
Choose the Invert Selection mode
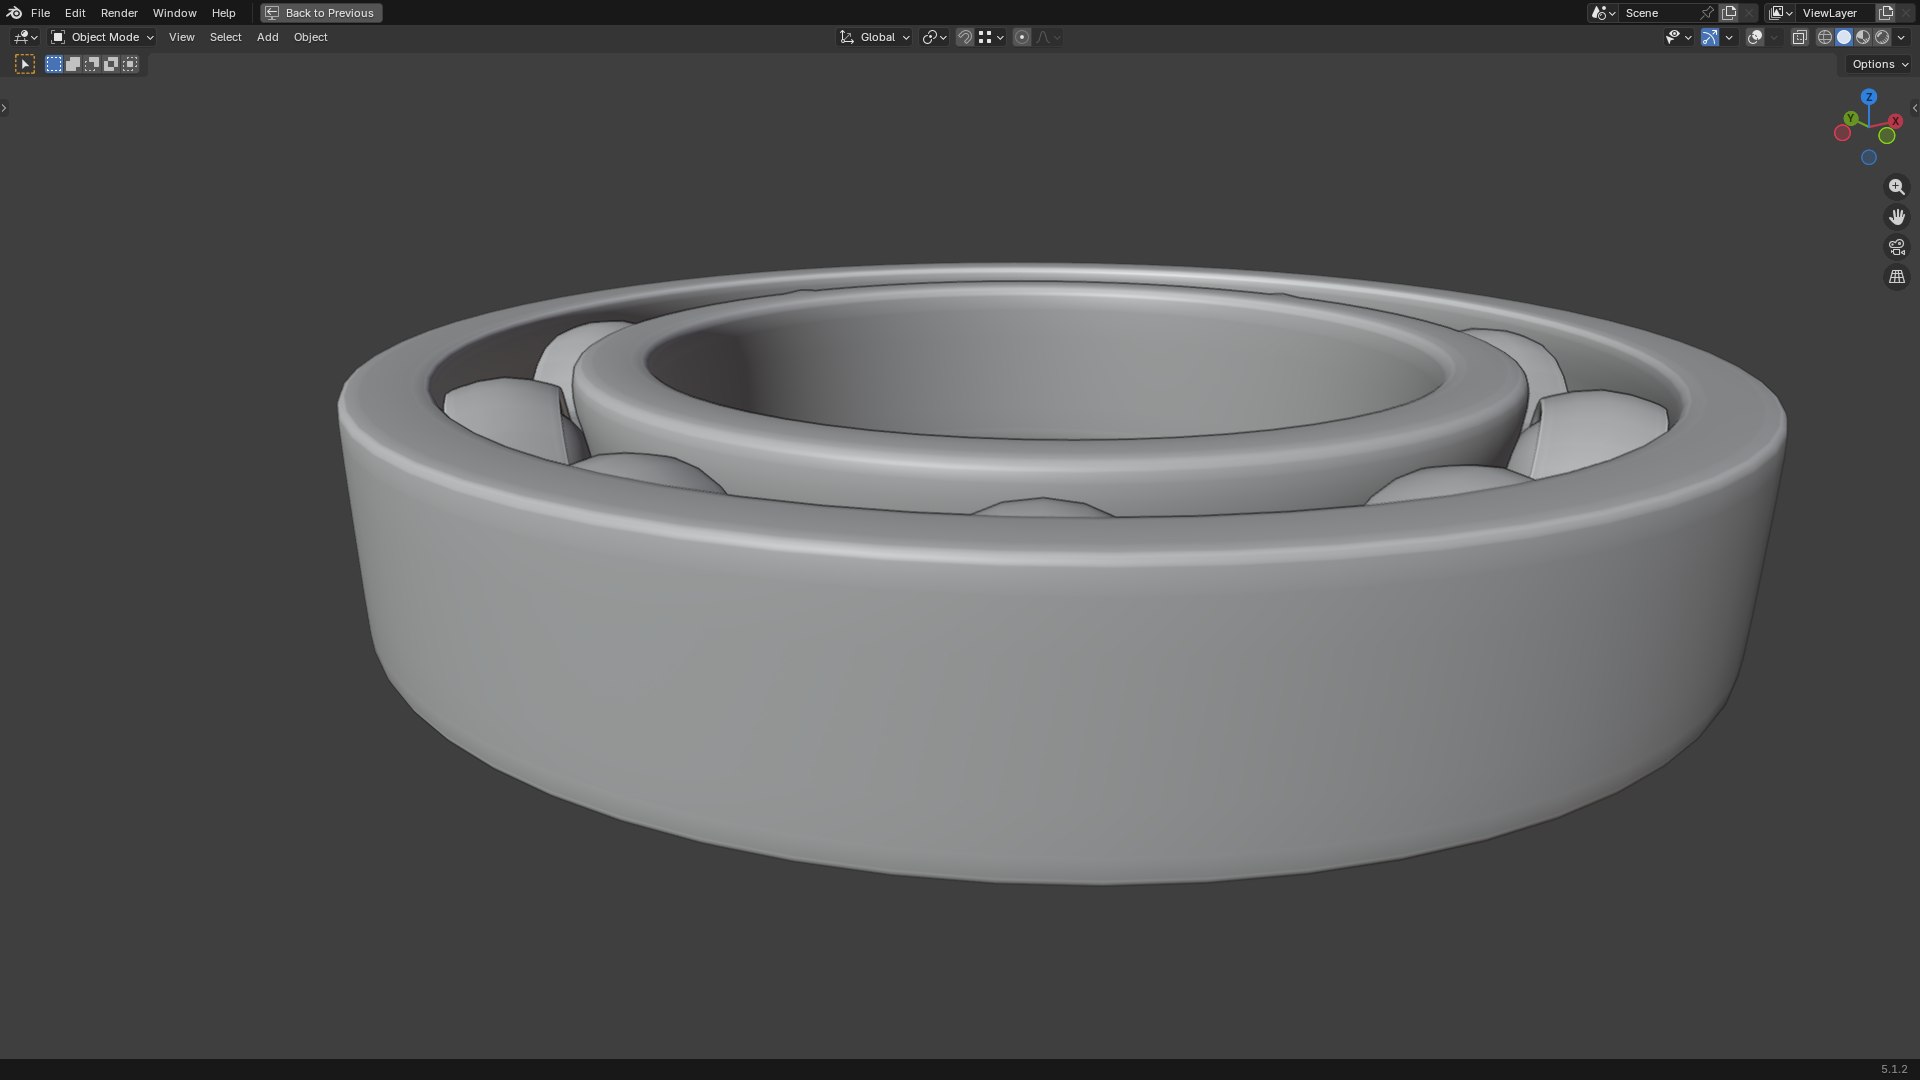111,64
